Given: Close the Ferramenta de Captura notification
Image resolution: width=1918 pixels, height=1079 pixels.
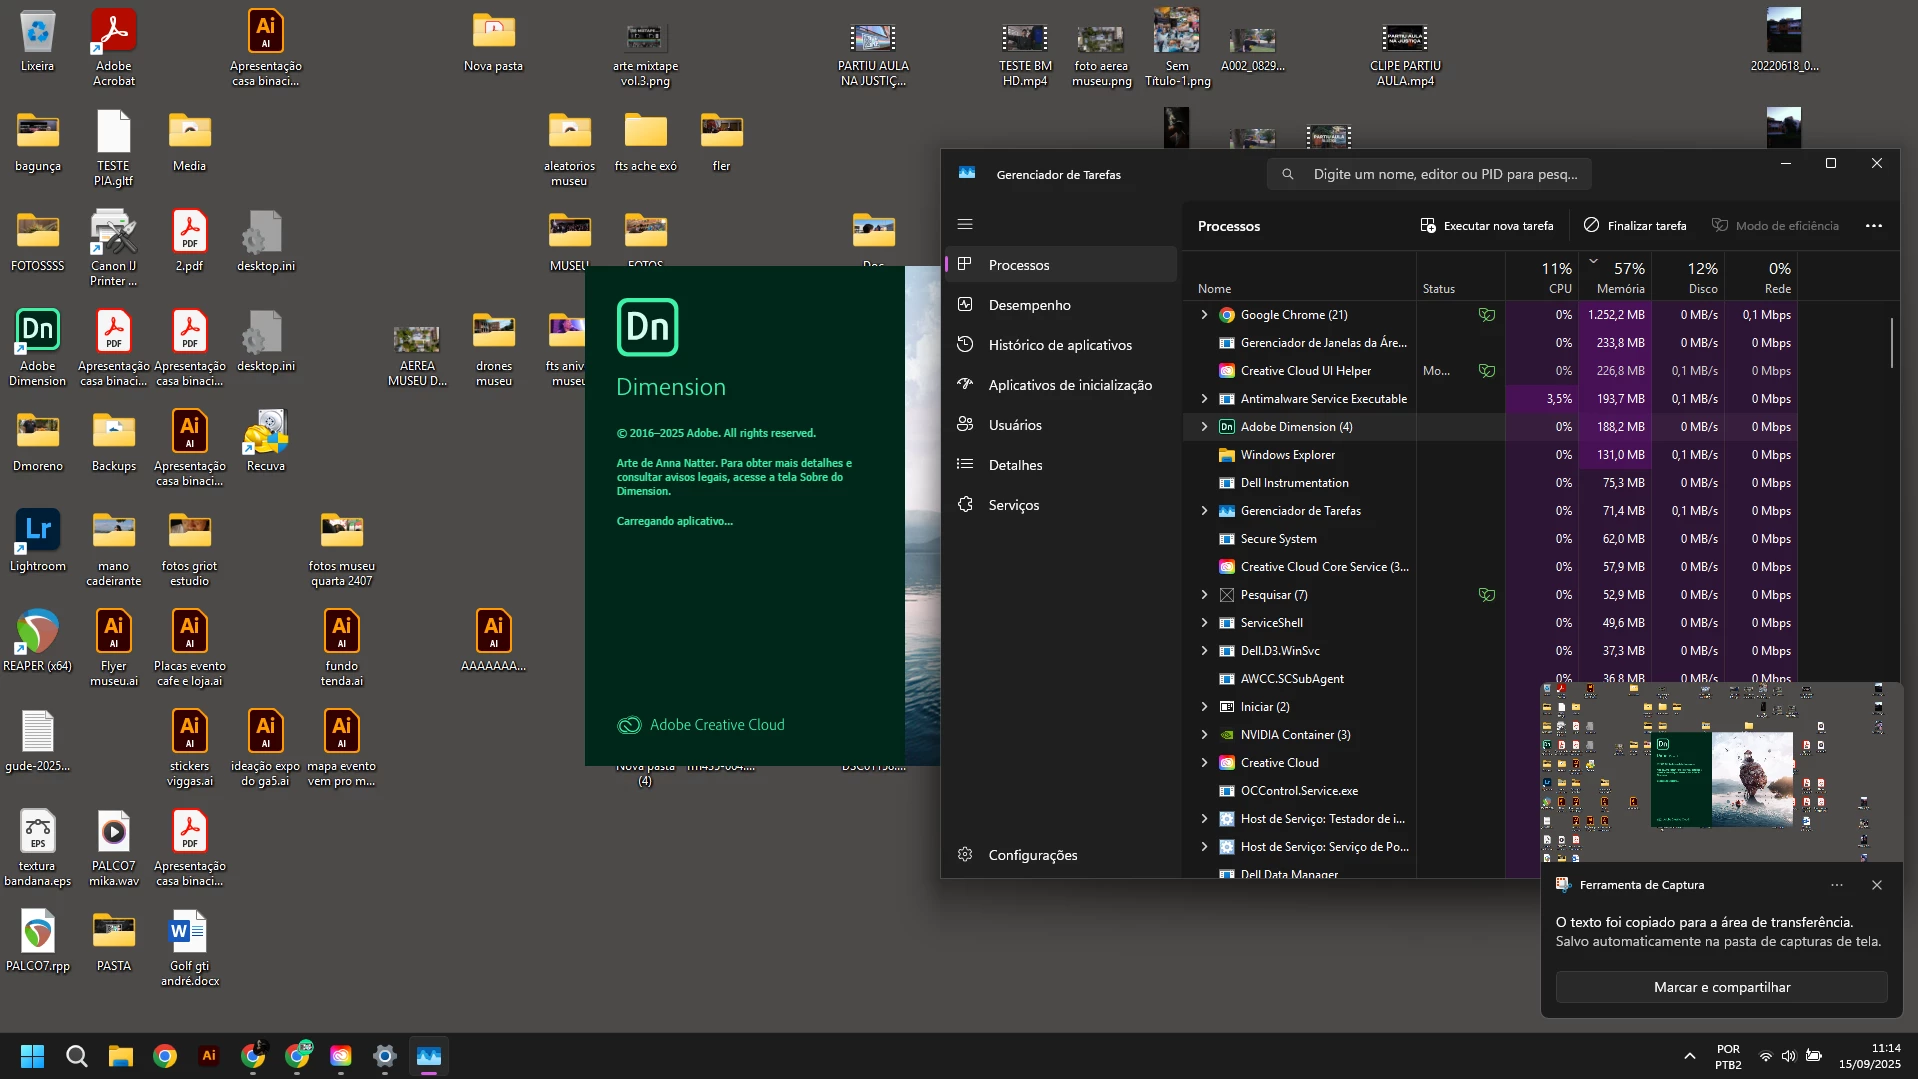Looking at the screenshot, I should (1877, 885).
